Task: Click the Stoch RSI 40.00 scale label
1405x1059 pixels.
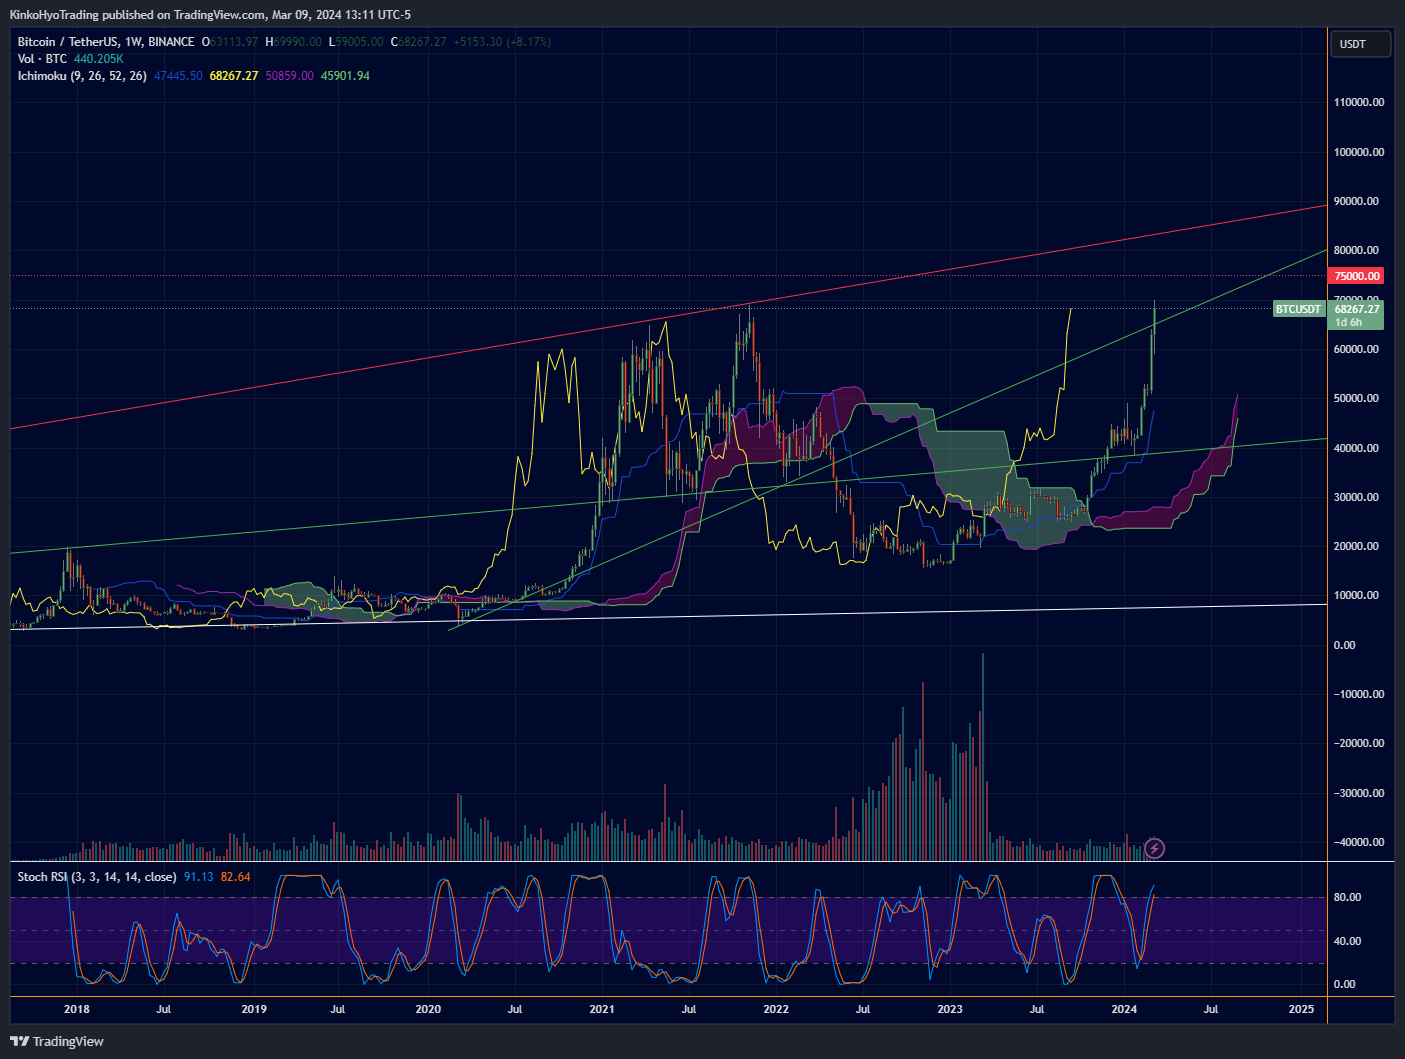Action: [x=1346, y=942]
